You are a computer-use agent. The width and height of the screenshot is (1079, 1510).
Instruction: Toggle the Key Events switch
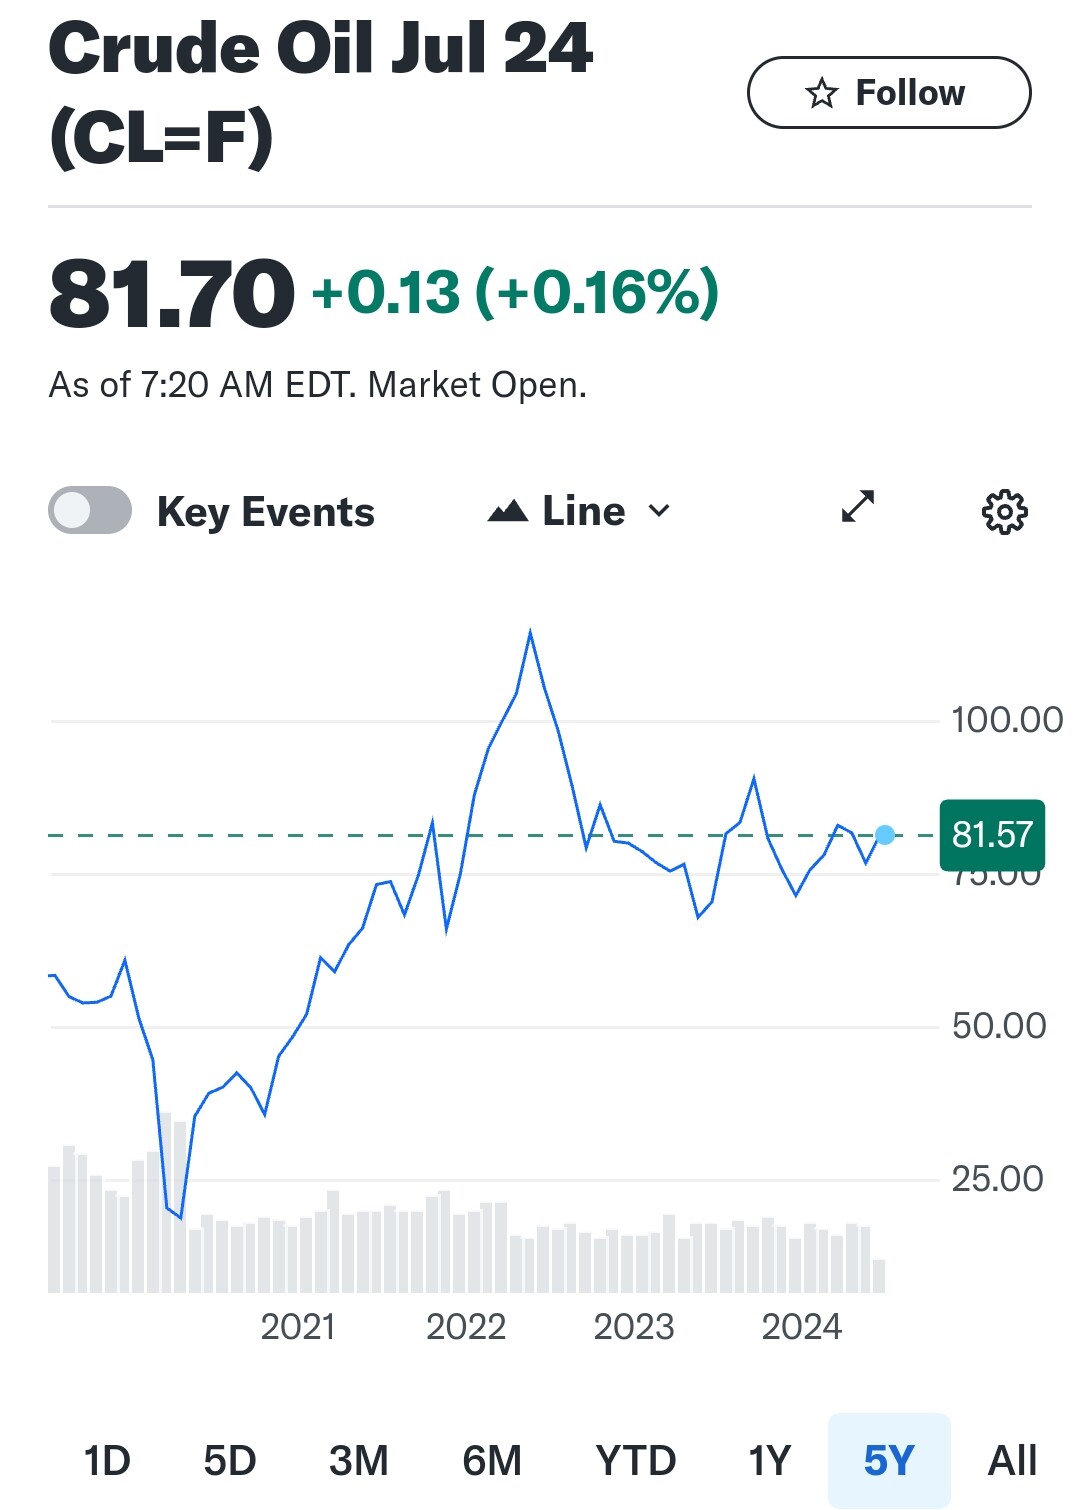click(90, 511)
